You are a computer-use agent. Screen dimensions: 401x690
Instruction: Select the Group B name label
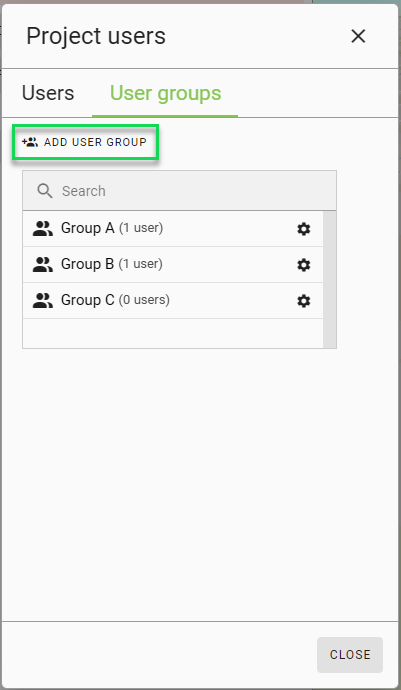tap(88, 264)
